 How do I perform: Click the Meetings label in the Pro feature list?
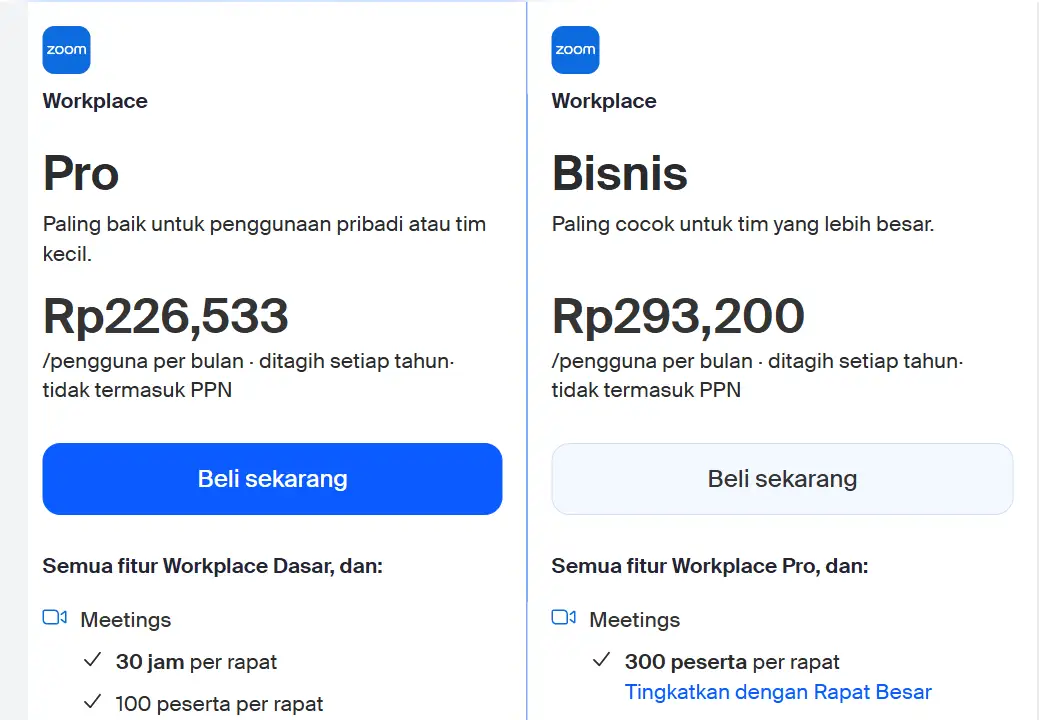pyautogui.click(x=126, y=620)
